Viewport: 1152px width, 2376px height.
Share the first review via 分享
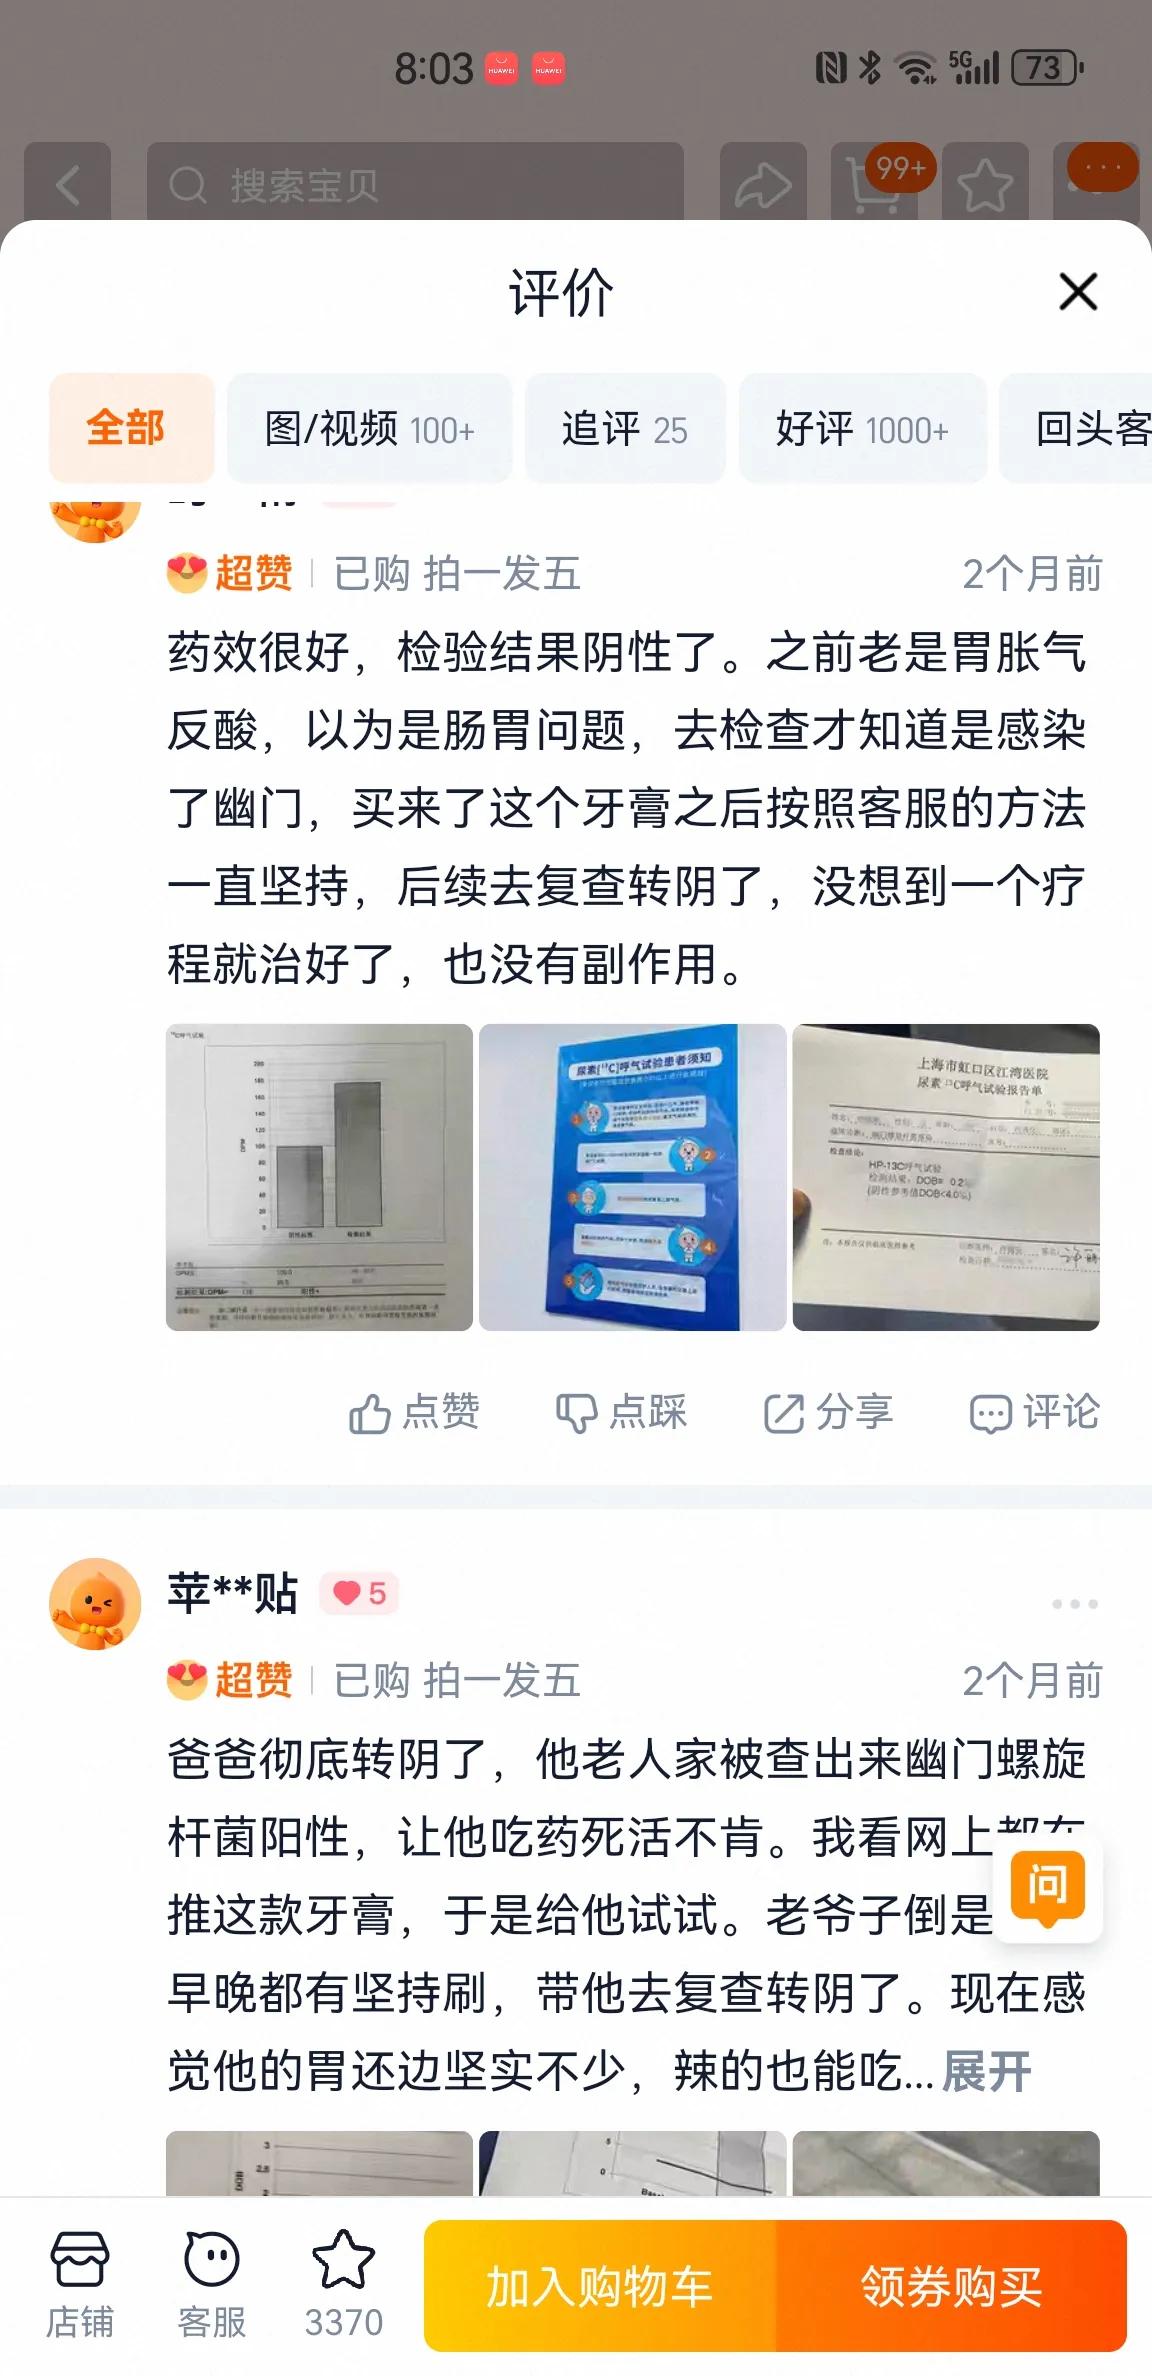(828, 1413)
